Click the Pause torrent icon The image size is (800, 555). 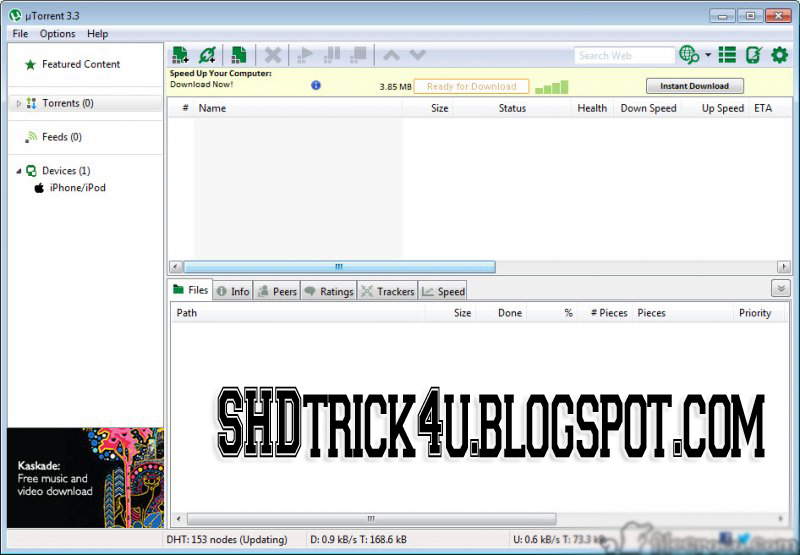(x=332, y=55)
